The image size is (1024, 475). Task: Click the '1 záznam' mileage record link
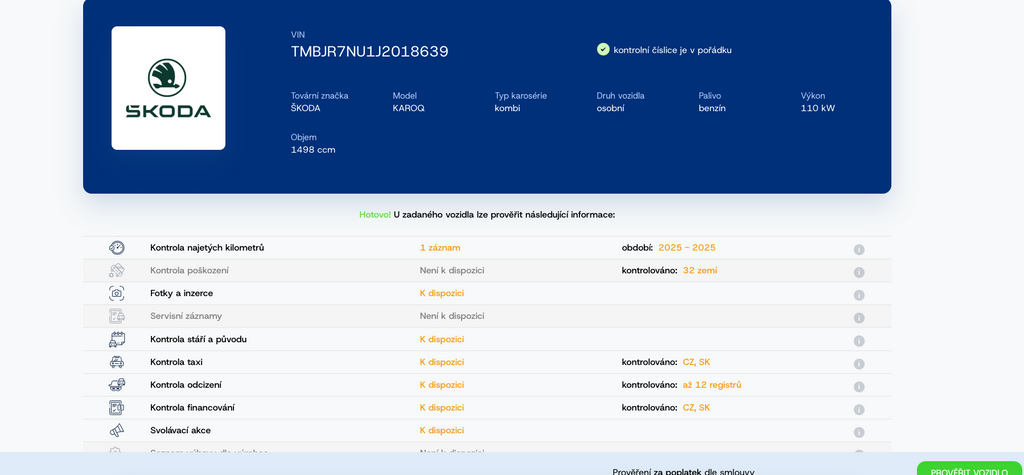tap(440, 248)
